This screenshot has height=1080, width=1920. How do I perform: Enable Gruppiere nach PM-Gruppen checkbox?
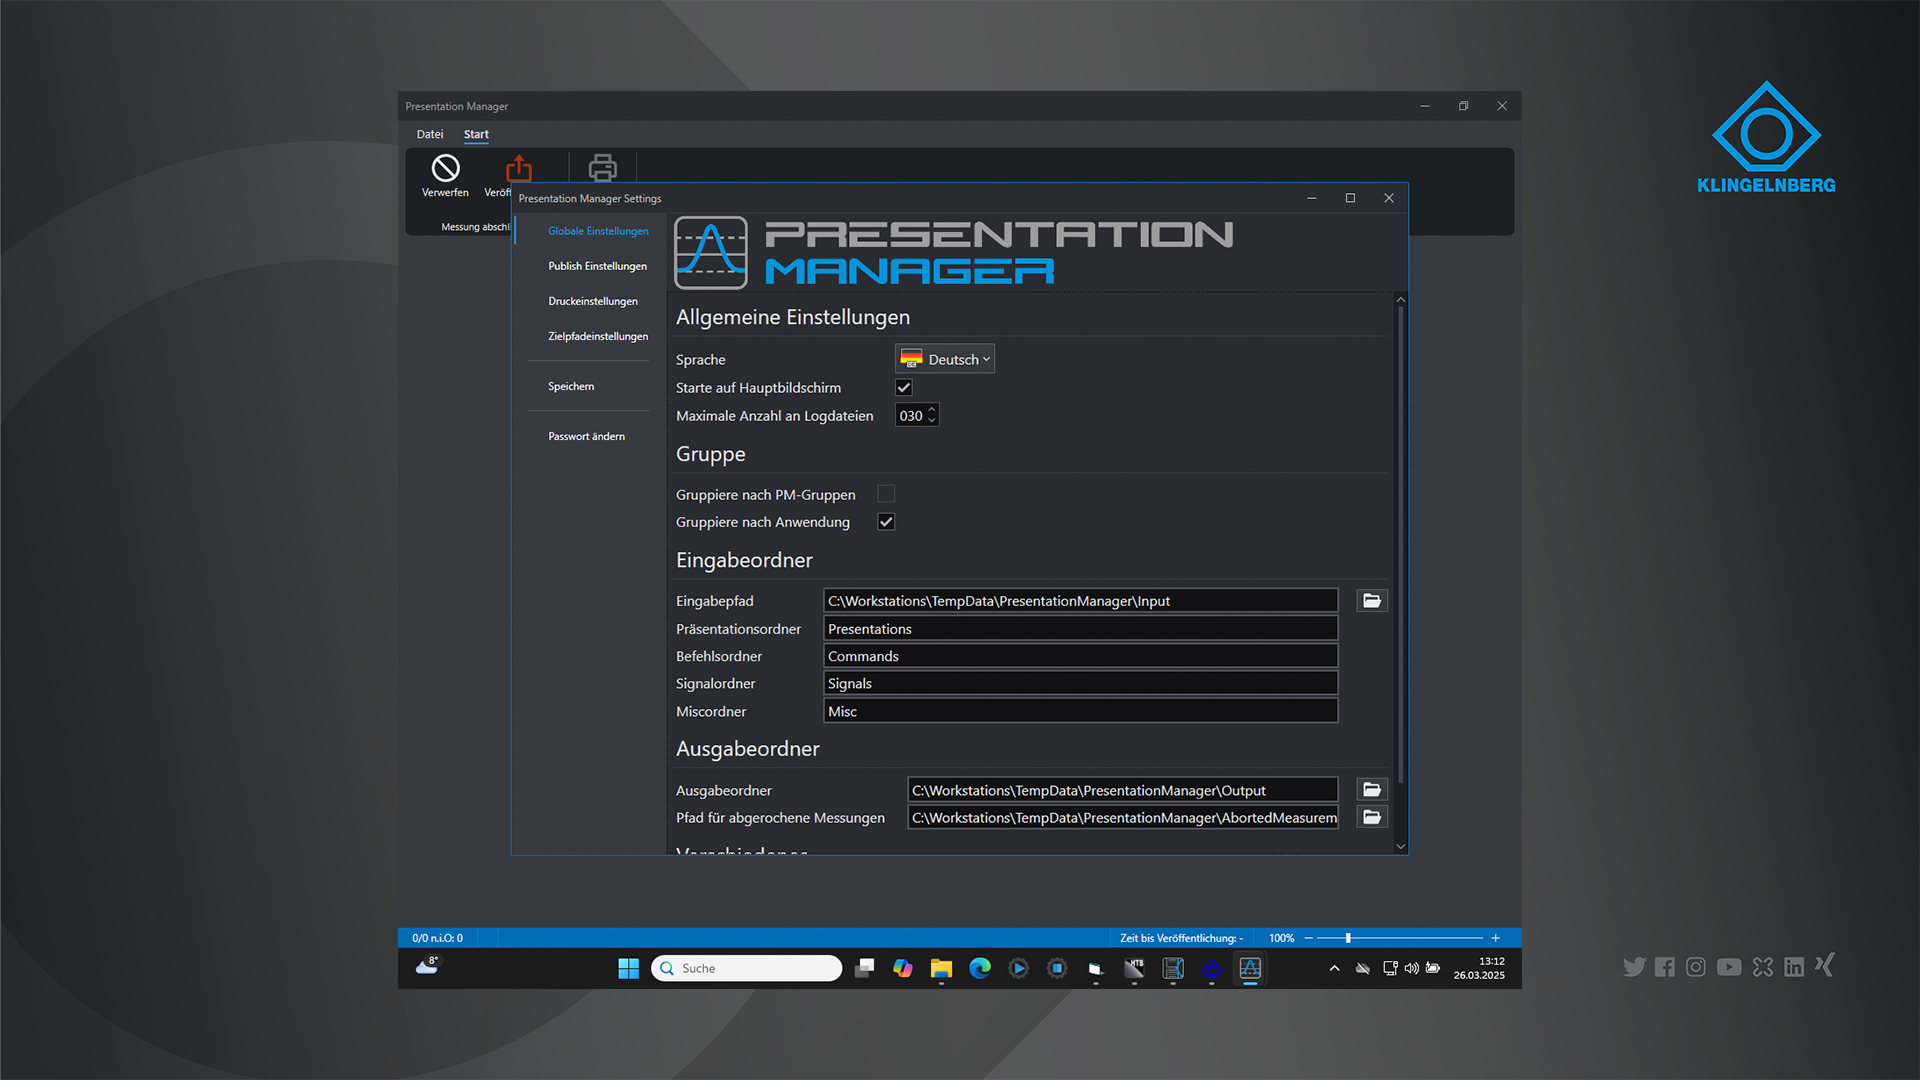tap(886, 494)
